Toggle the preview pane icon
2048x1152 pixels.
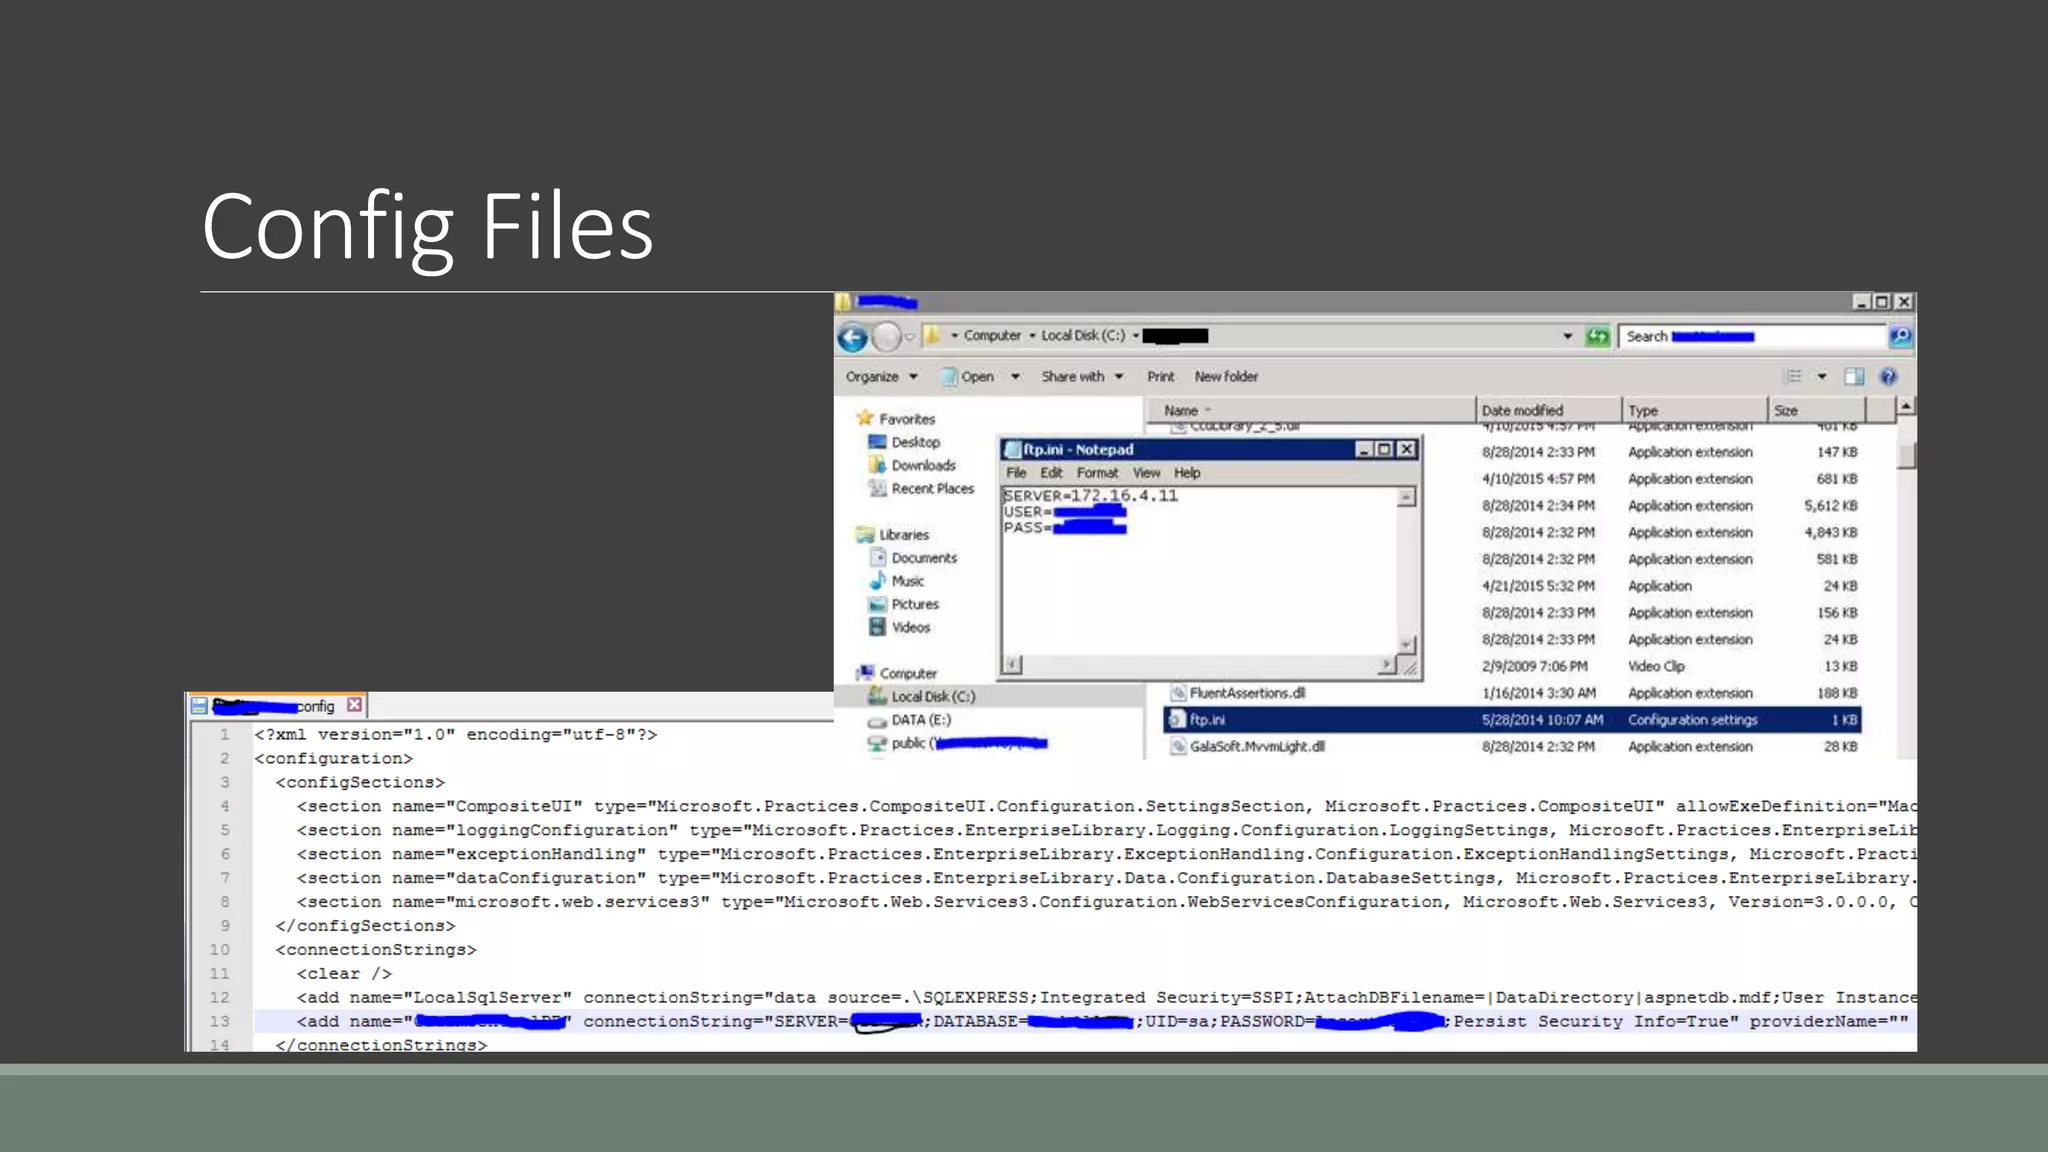[x=1854, y=377]
